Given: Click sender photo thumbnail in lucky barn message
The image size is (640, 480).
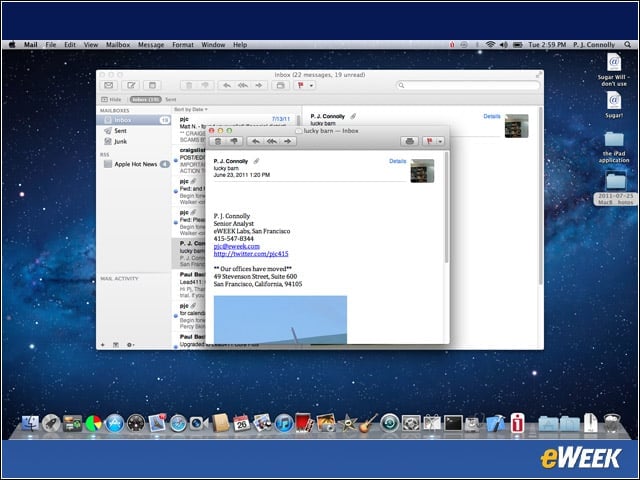Looking at the screenshot, I should [422, 171].
